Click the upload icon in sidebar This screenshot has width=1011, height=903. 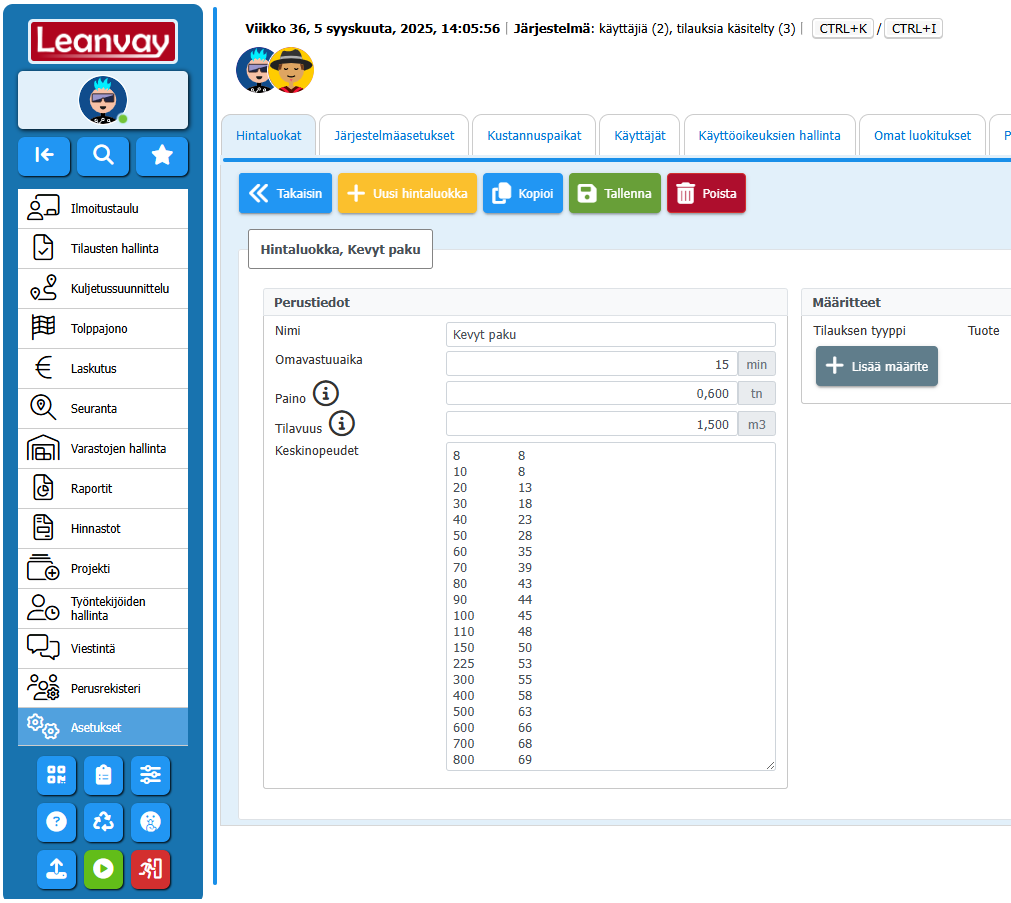56,869
